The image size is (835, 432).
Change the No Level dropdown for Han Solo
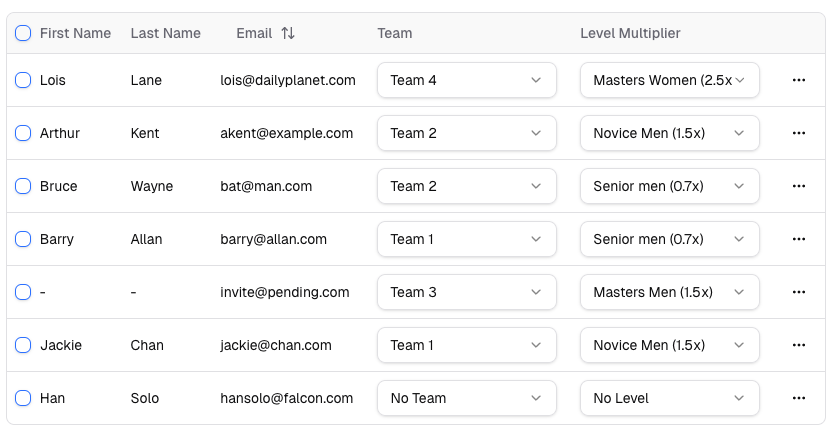pos(669,398)
